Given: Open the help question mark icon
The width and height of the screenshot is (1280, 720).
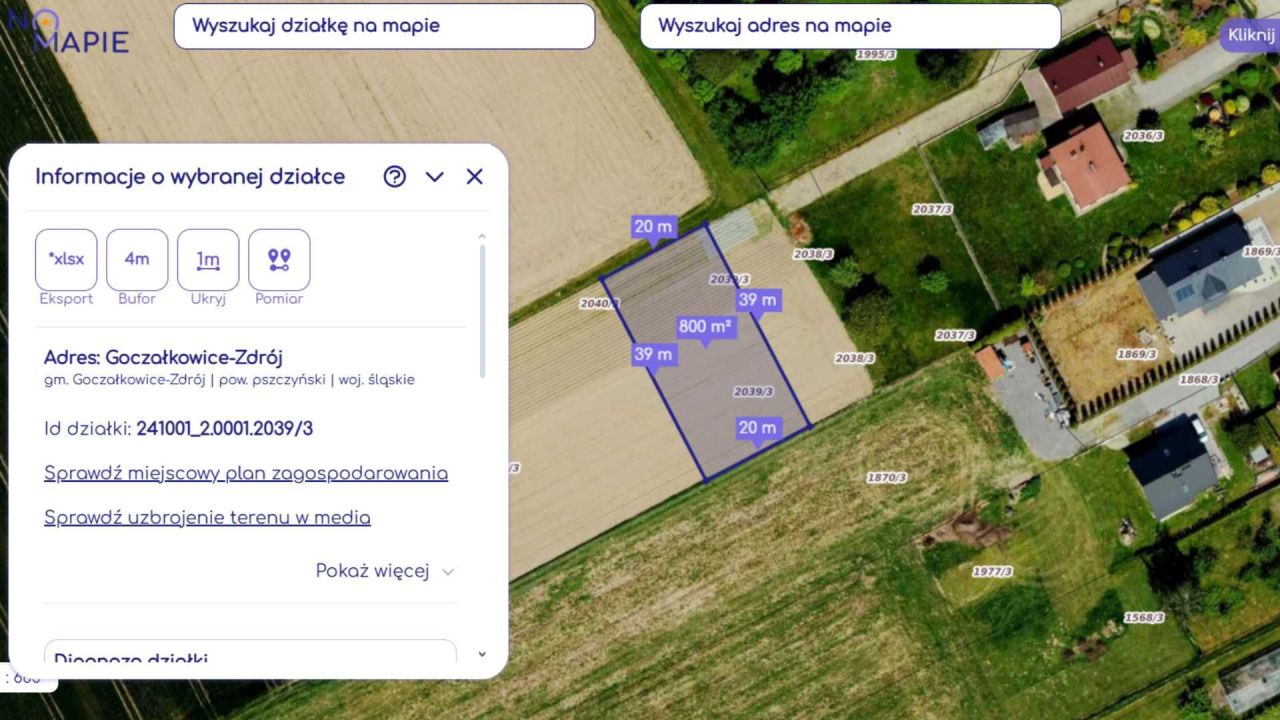Looking at the screenshot, I should point(395,177).
